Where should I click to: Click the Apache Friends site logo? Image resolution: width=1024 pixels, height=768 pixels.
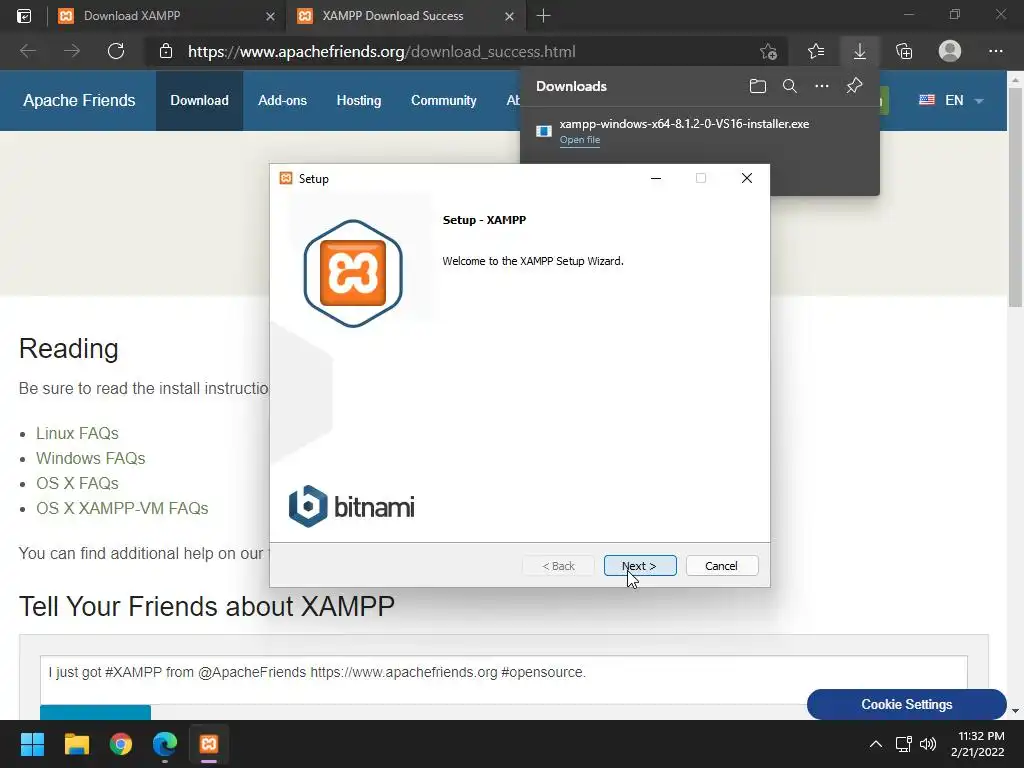point(79,101)
